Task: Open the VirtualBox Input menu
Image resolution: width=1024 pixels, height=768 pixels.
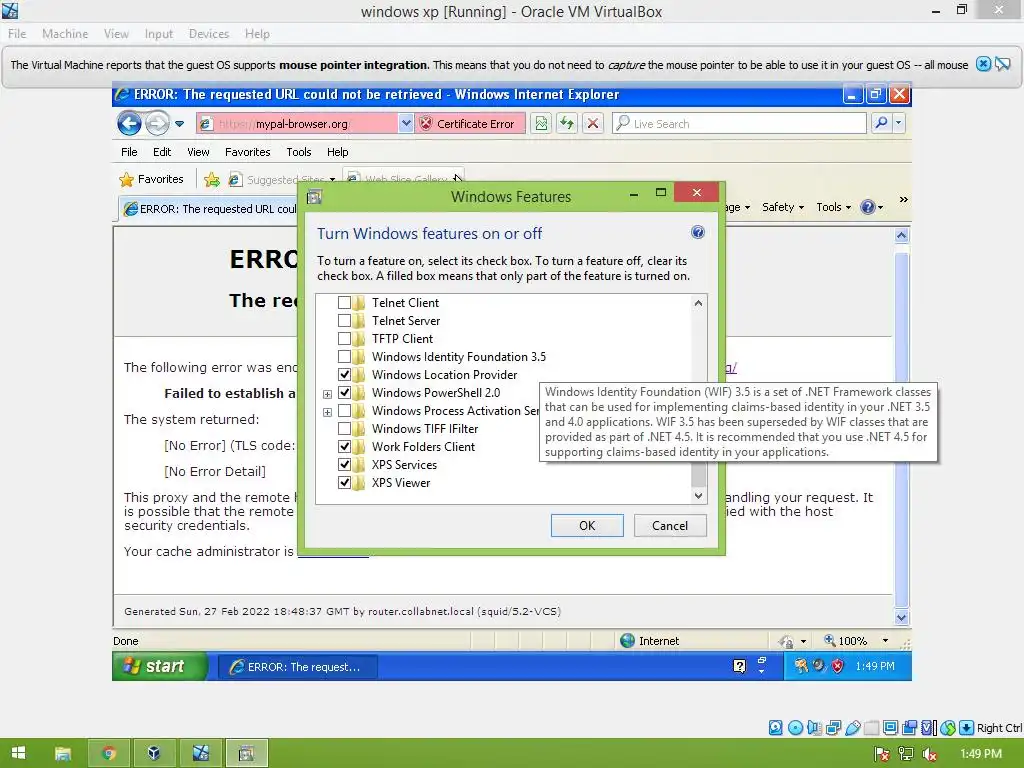Action: click(x=159, y=33)
